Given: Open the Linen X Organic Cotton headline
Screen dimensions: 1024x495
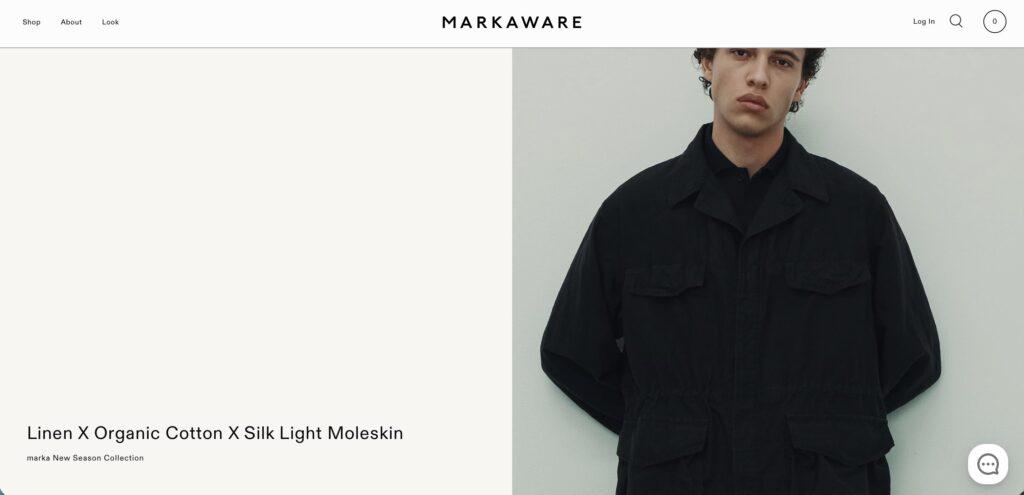Looking at the screenshot, I should point(215,434).
